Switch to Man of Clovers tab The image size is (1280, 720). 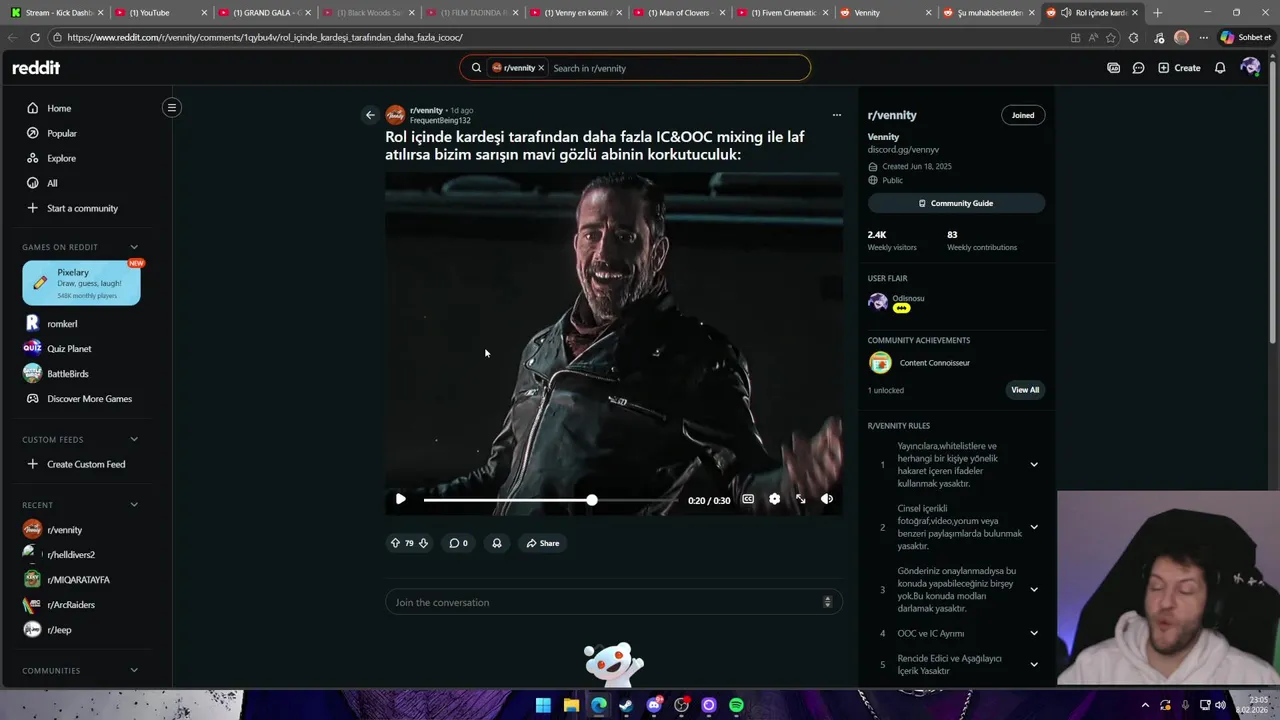tap(679, 12)
